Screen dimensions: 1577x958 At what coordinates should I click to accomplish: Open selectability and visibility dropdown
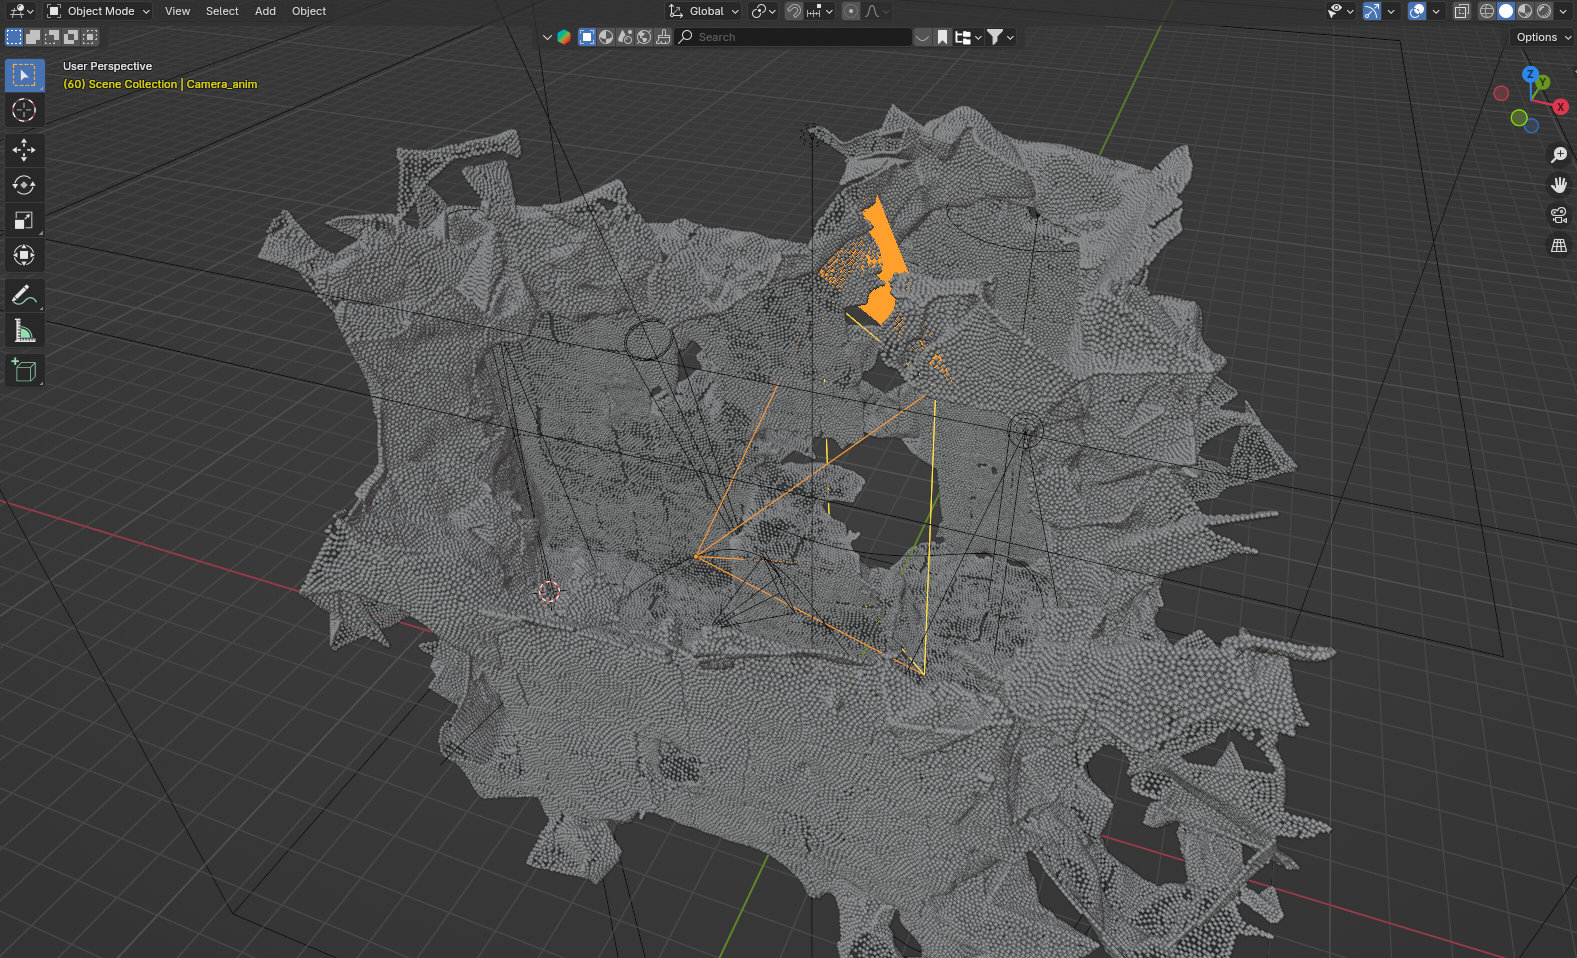(x=1340, y=11)
